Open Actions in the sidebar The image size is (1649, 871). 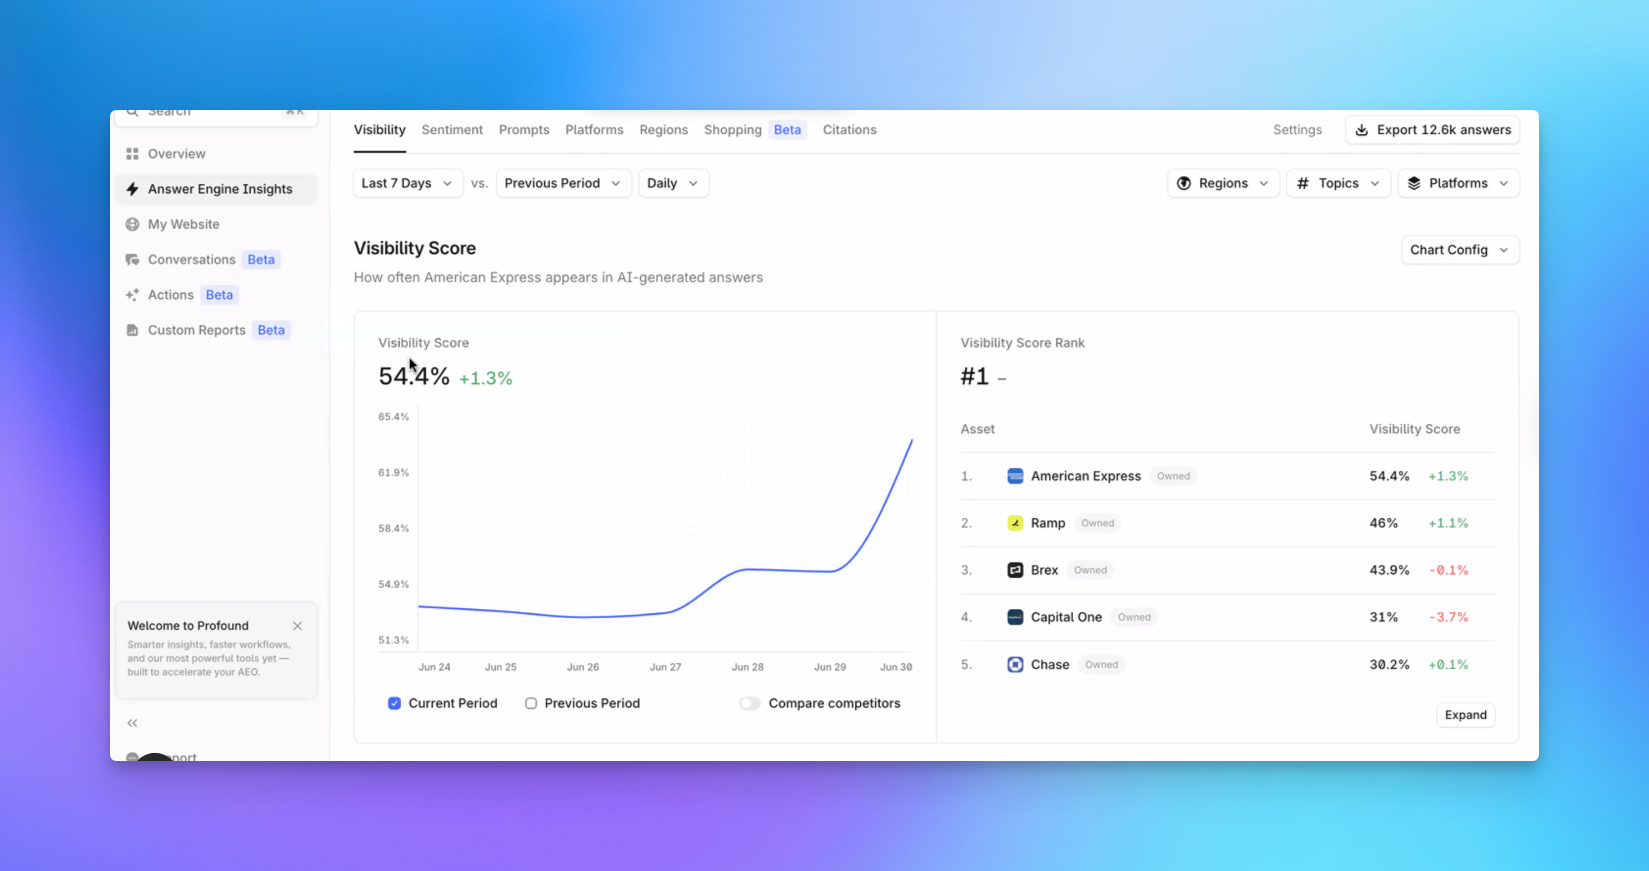click(x=216, y=295)
